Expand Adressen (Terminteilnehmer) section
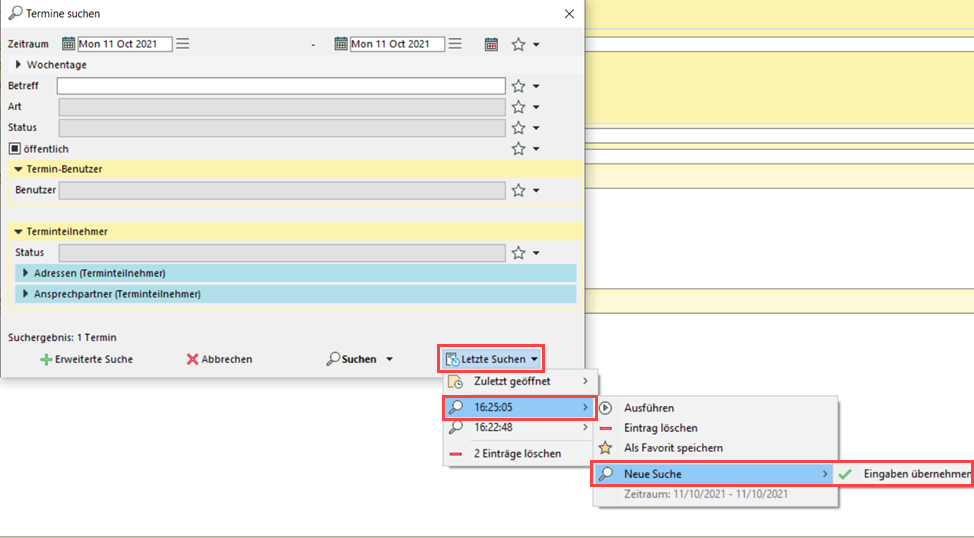974x538 pixels. point(26,273)
